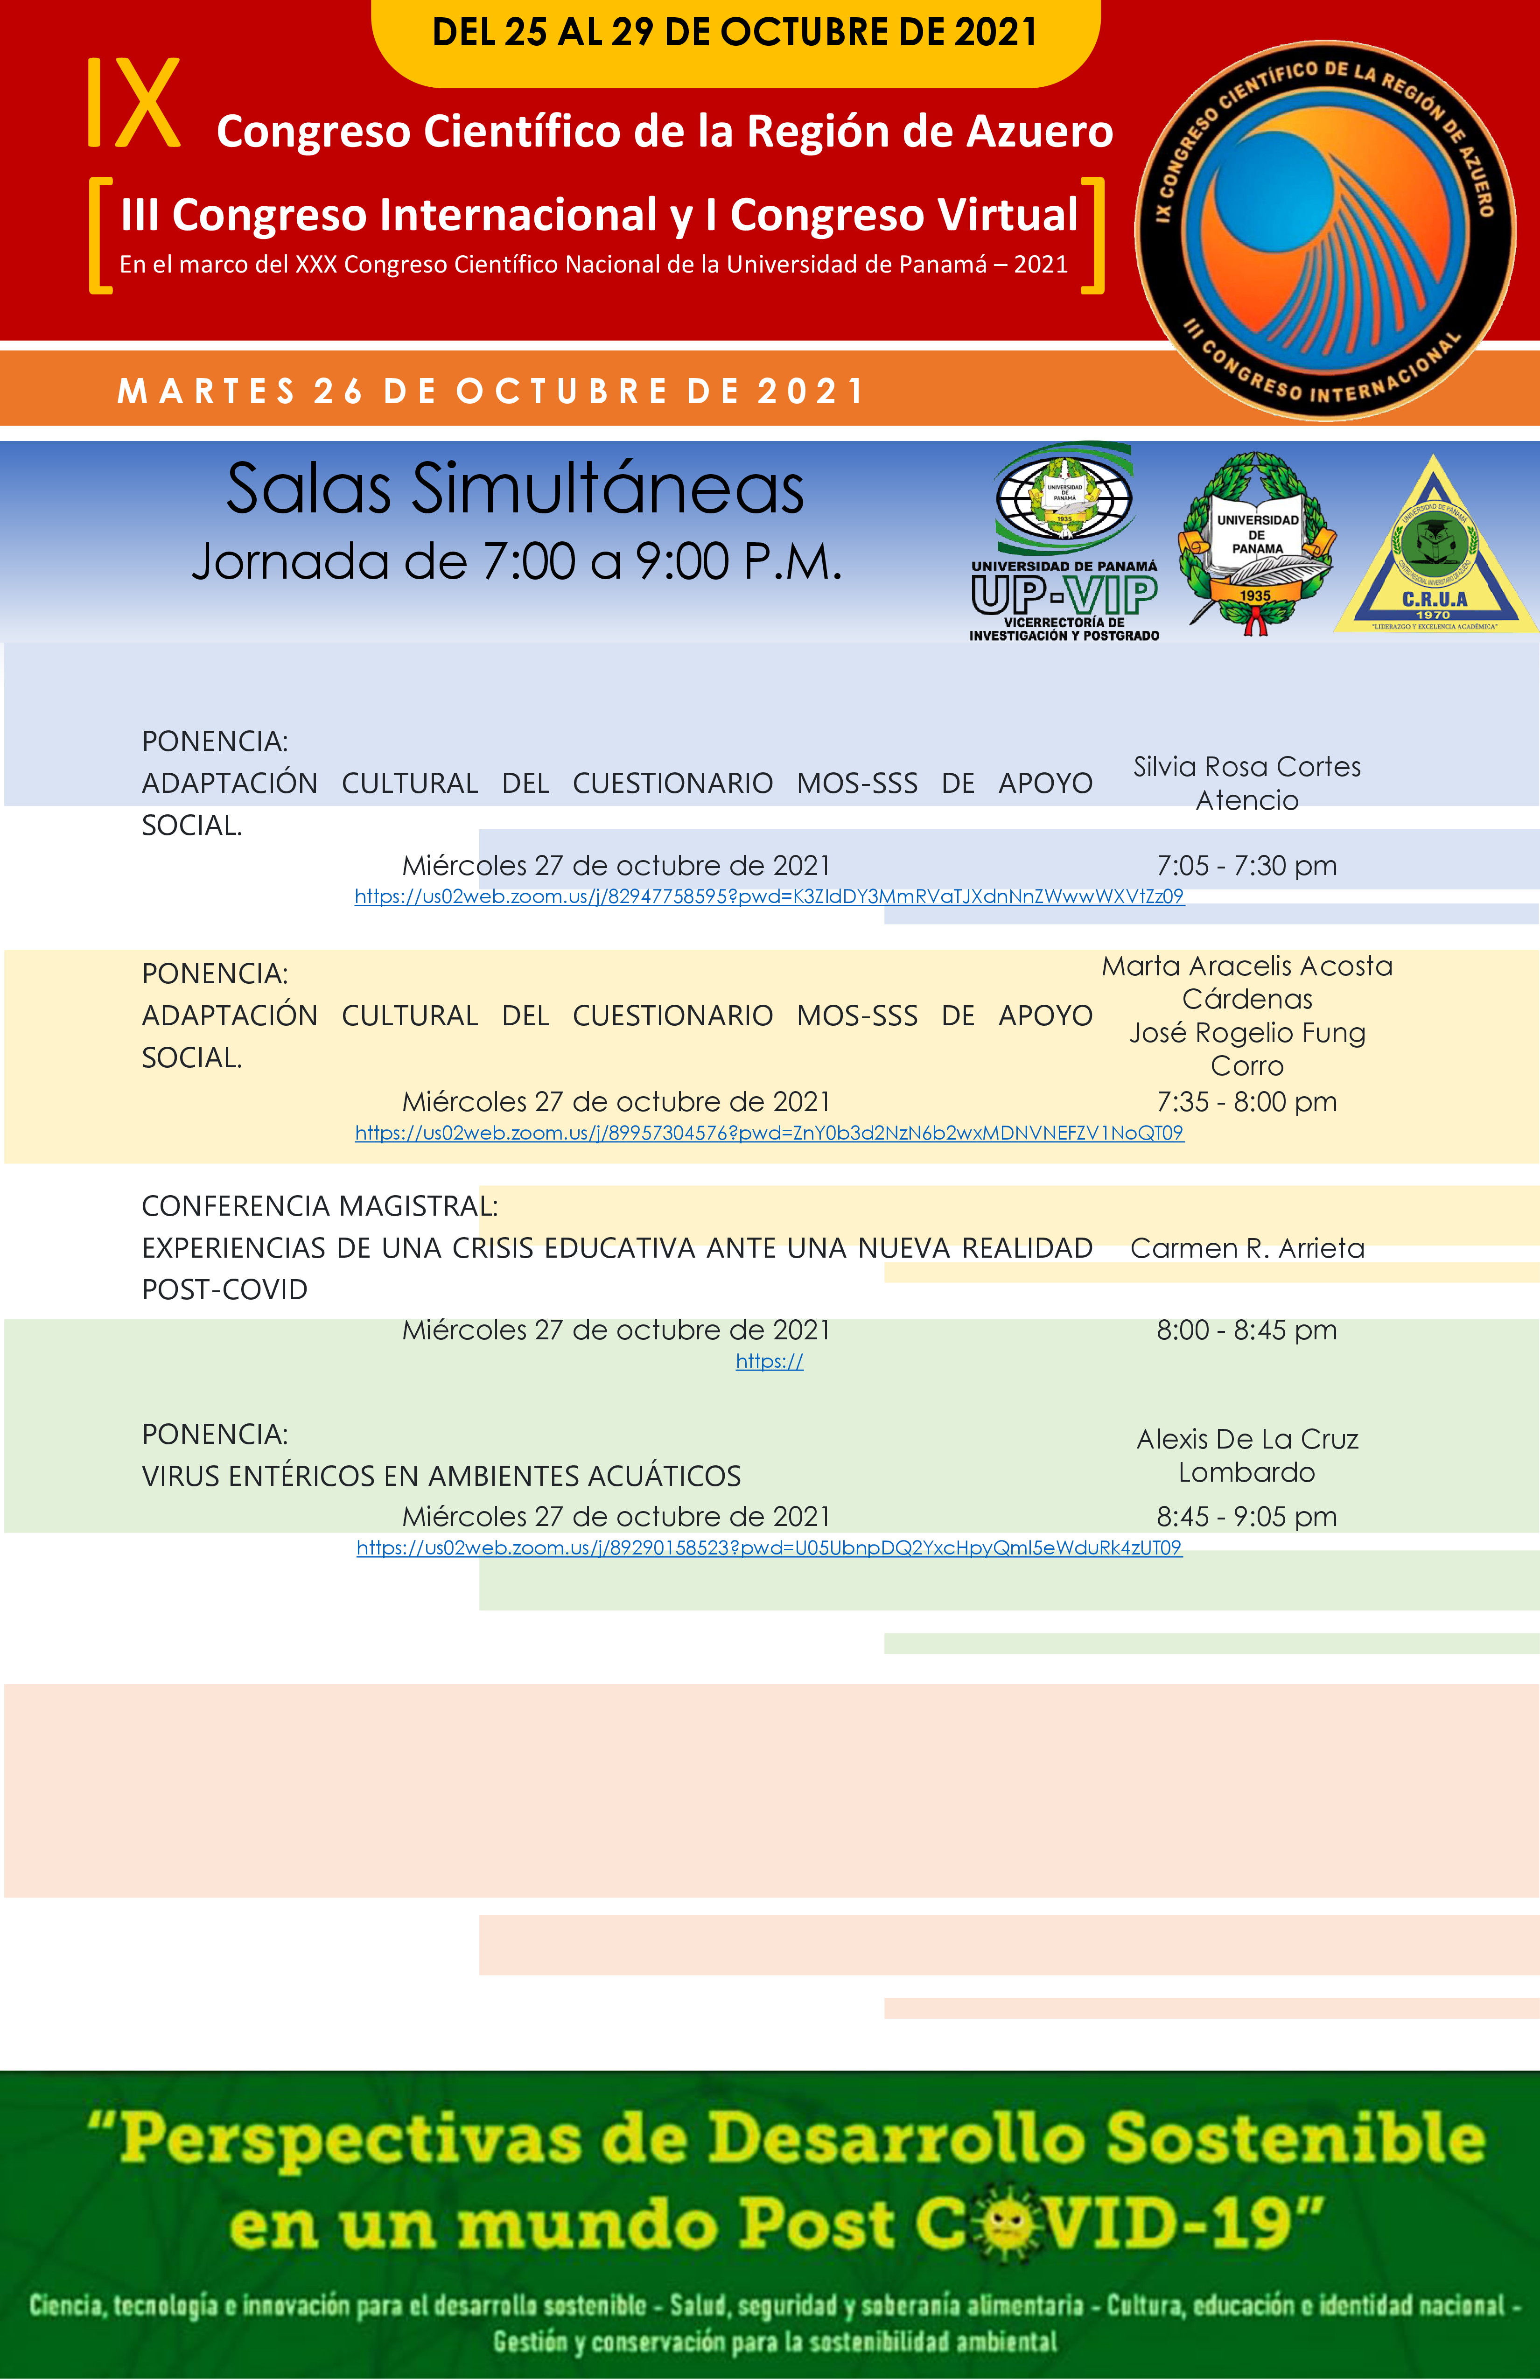Select the date banner 'DEL 25 AL 29 DE OCTUBRE DE 2021'
This screenshot has height=2380, width=1540.
[x=735, y=32]
